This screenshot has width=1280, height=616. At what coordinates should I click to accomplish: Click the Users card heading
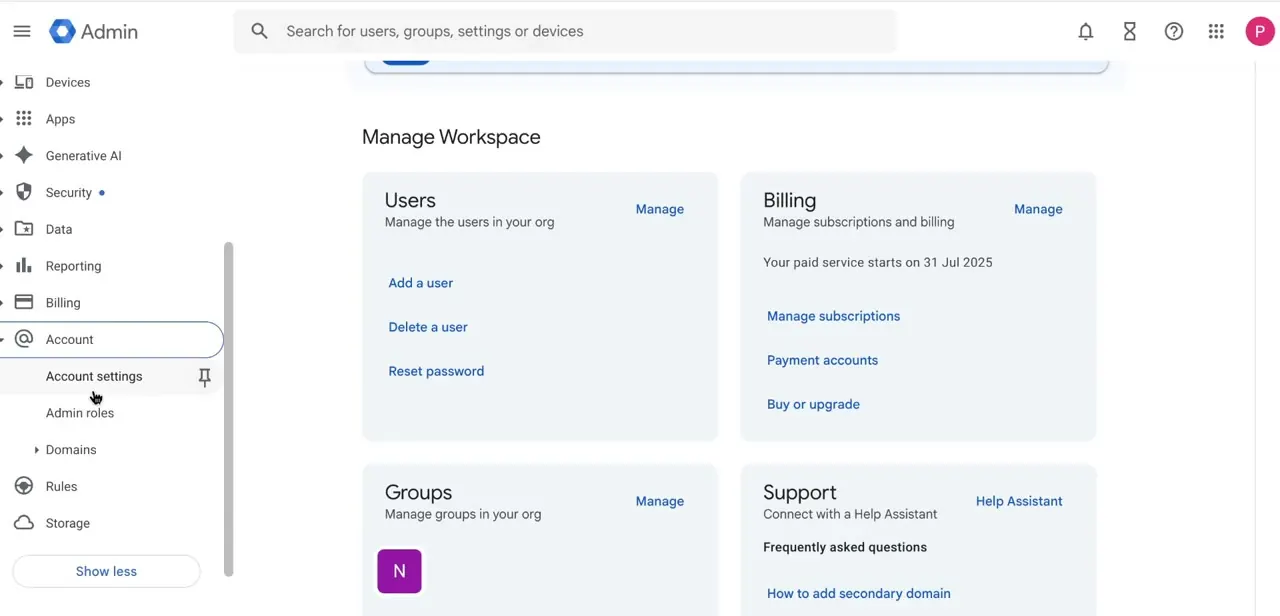(410, 200)
